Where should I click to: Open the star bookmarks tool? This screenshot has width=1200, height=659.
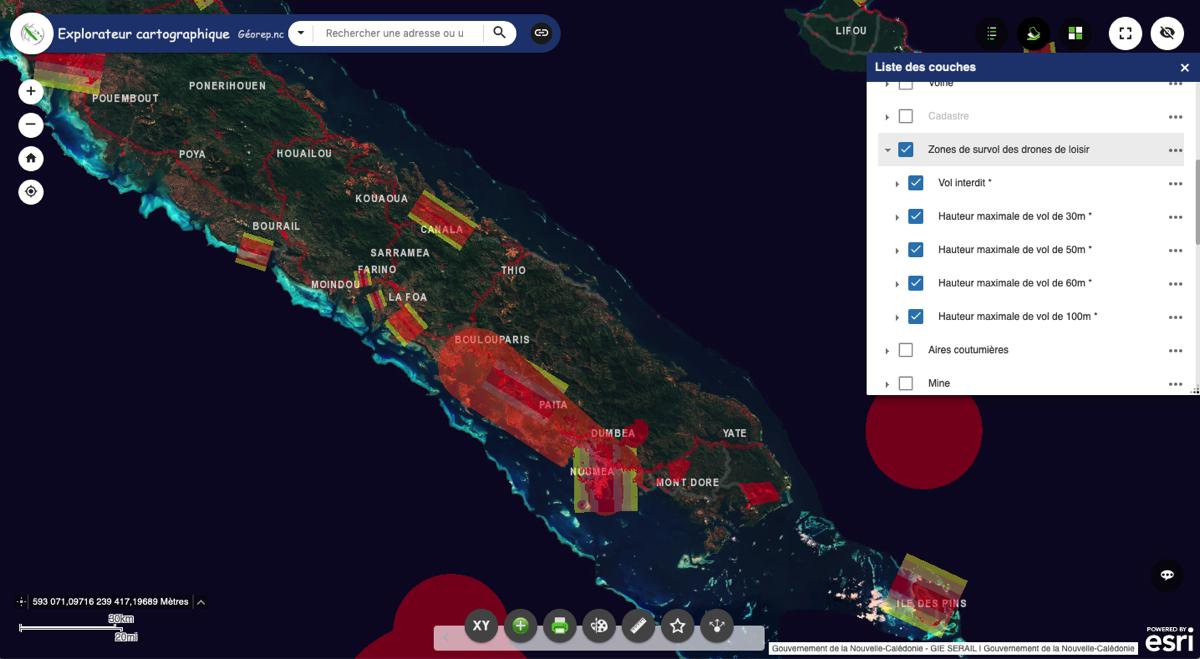[678, 626]
